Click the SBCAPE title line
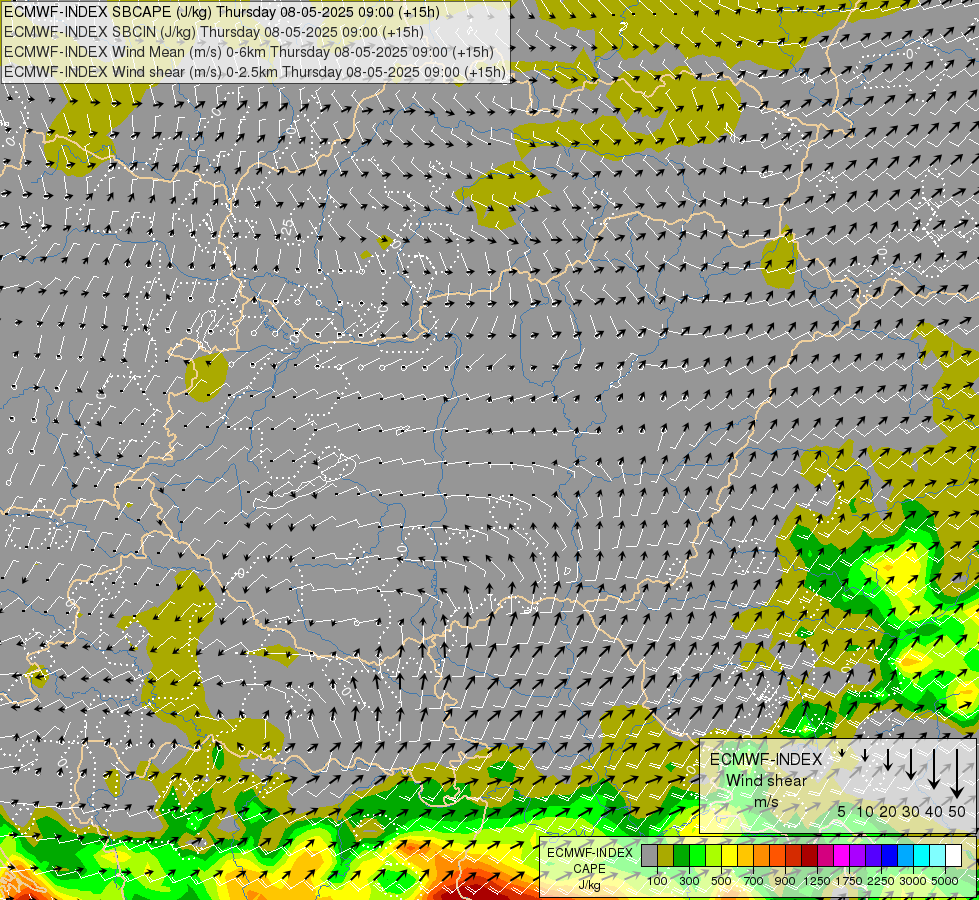 pyautogui.click(x=222, y=12)
